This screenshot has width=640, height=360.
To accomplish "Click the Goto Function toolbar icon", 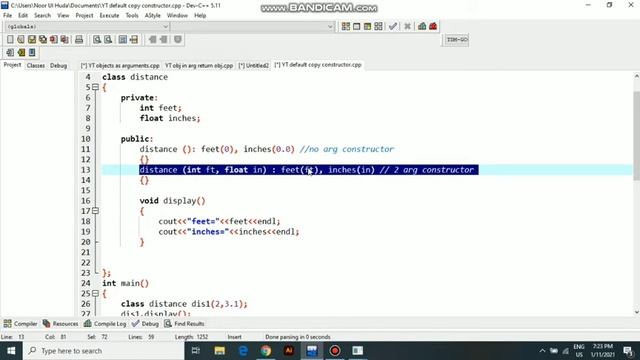I will pos(123,39).
